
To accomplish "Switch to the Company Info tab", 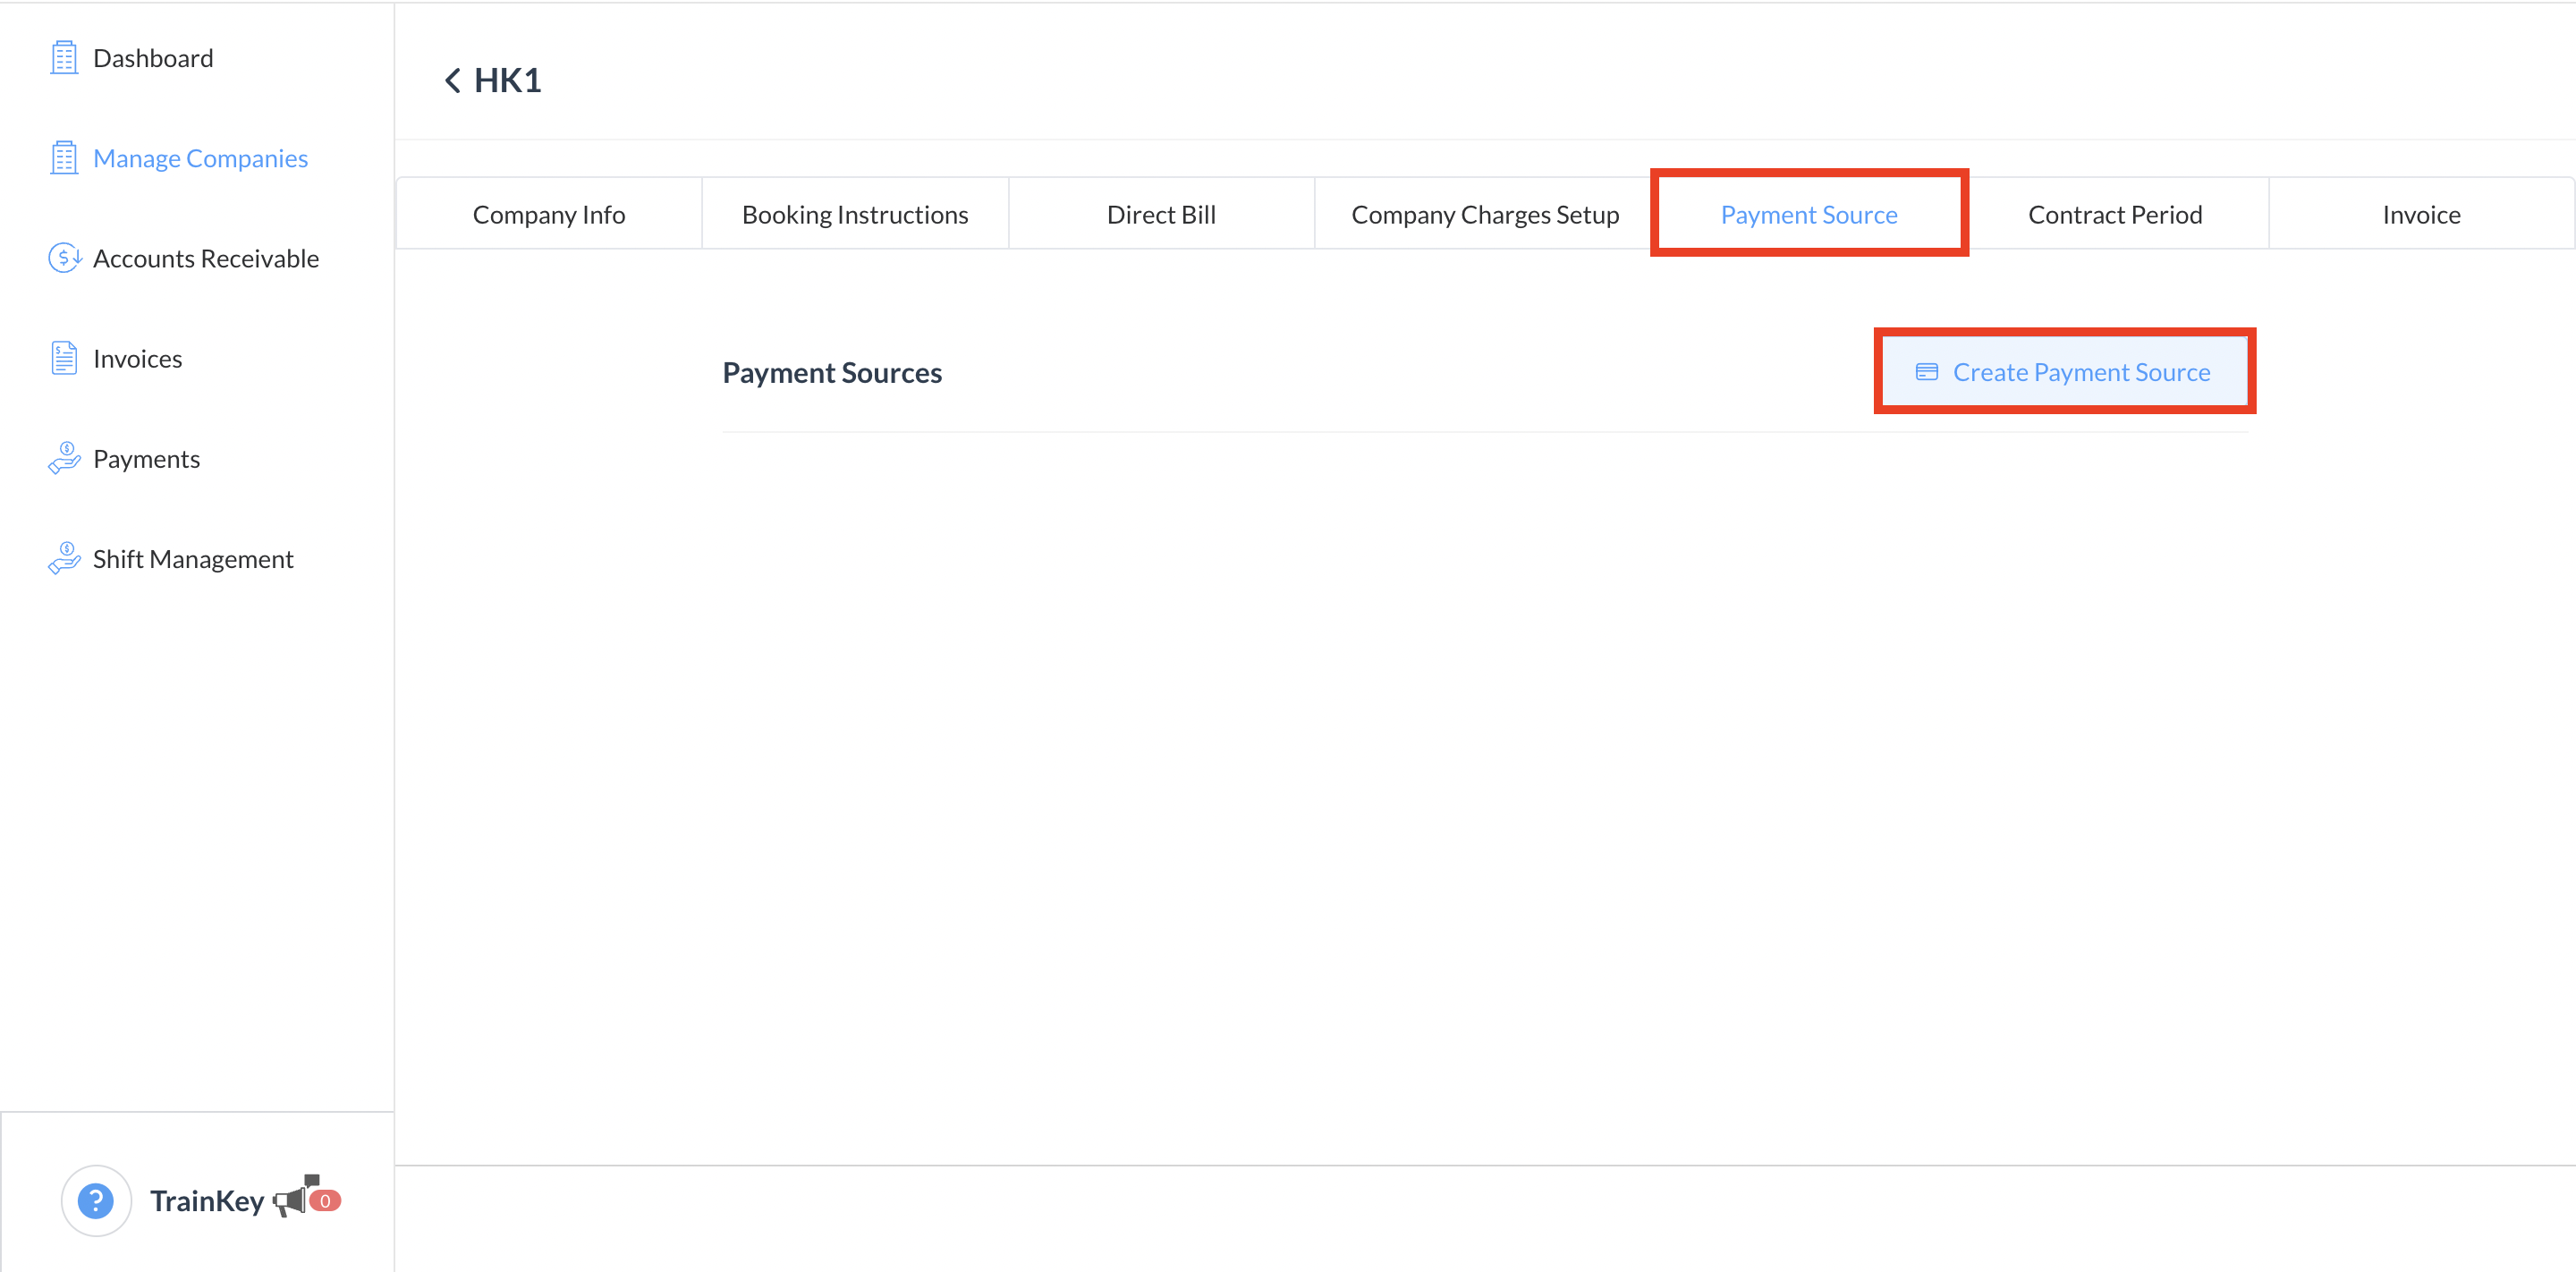I will click(549, 213).
